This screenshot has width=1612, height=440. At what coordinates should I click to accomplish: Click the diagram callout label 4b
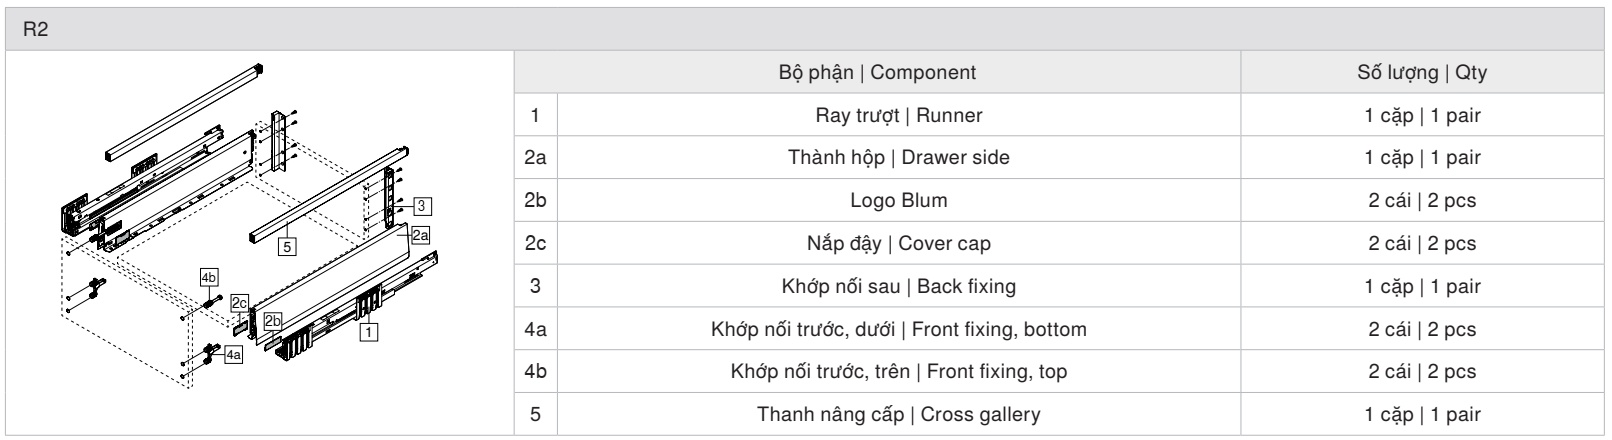click(x=208, y=275)
